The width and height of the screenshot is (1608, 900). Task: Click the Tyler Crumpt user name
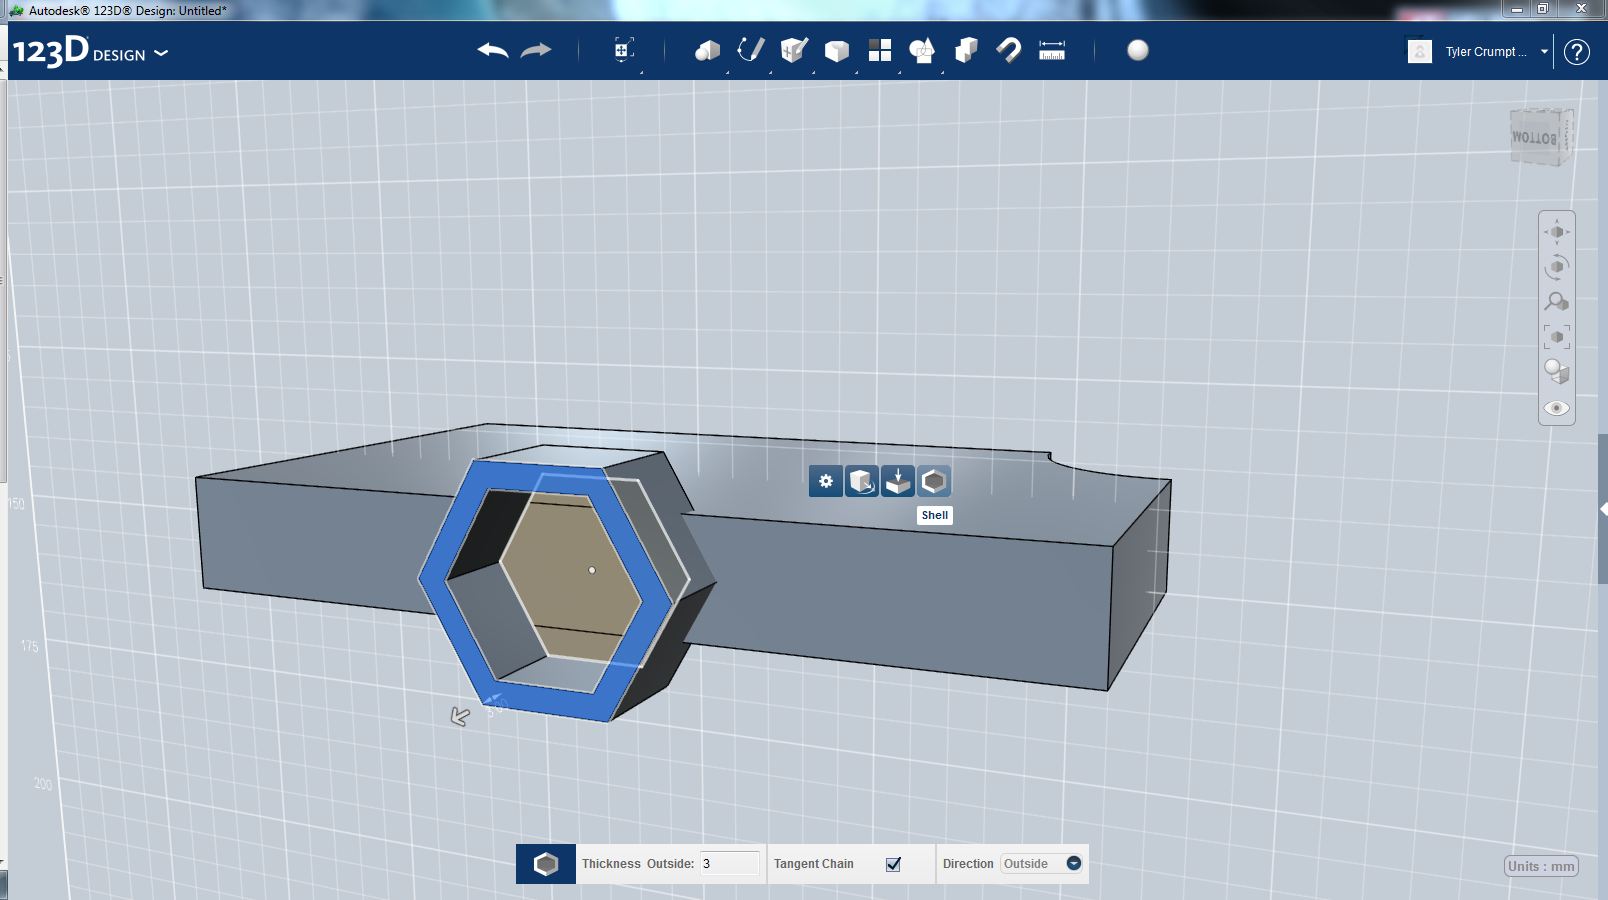(x=1485, y=52)
